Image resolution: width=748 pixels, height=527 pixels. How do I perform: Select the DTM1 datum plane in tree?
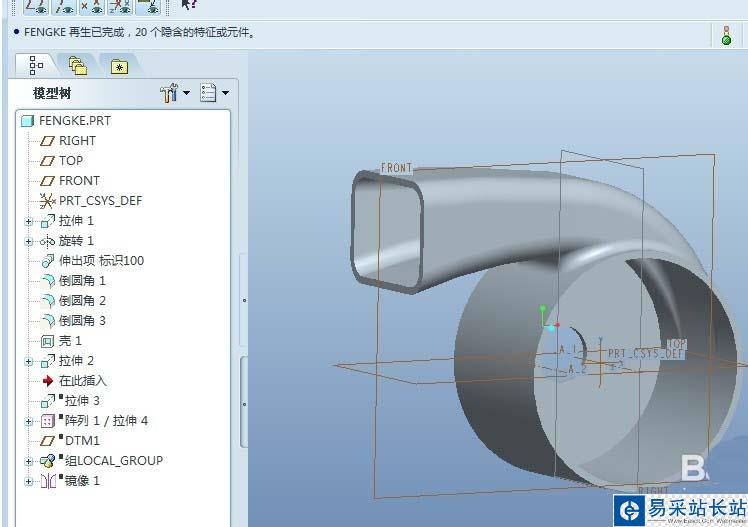pyautogui.click(x=82, y=441)
